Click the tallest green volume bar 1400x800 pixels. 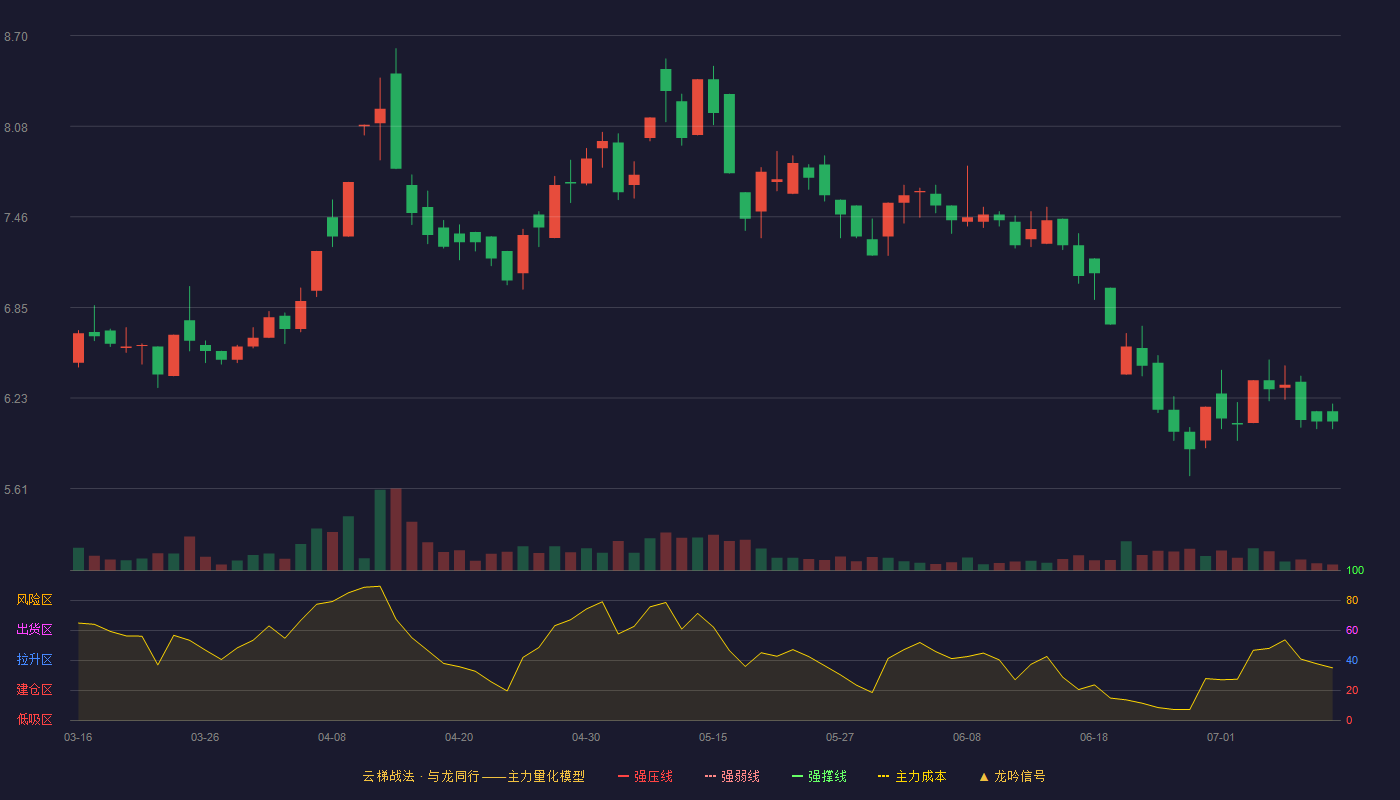[x=380, y=530]
